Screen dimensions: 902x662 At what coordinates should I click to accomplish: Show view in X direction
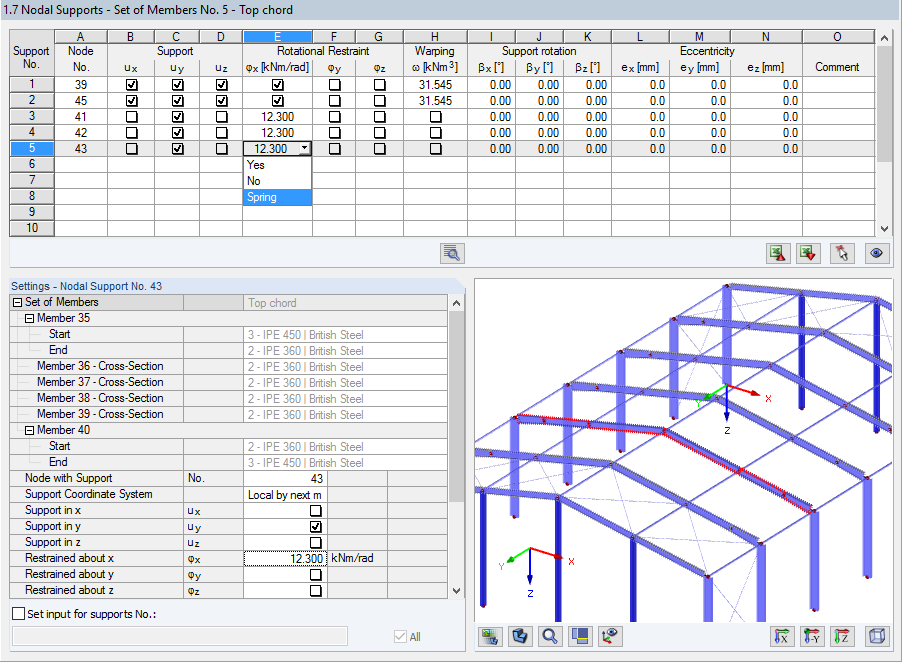point(781,636)
